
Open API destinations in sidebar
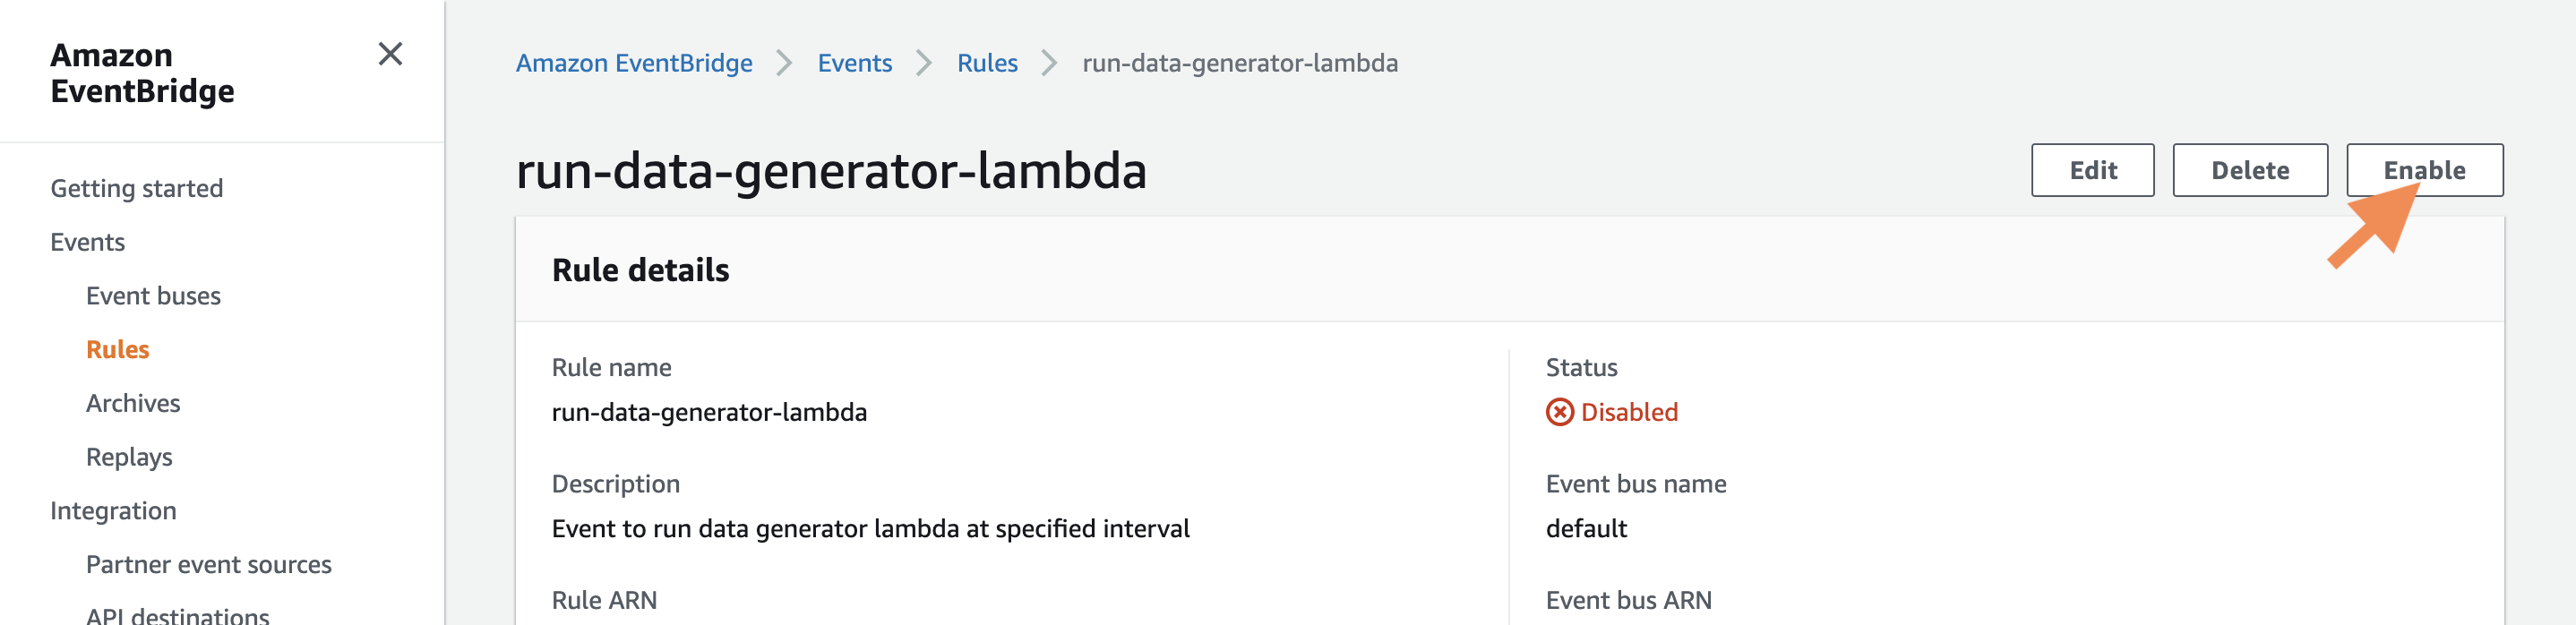pos(178,614)
